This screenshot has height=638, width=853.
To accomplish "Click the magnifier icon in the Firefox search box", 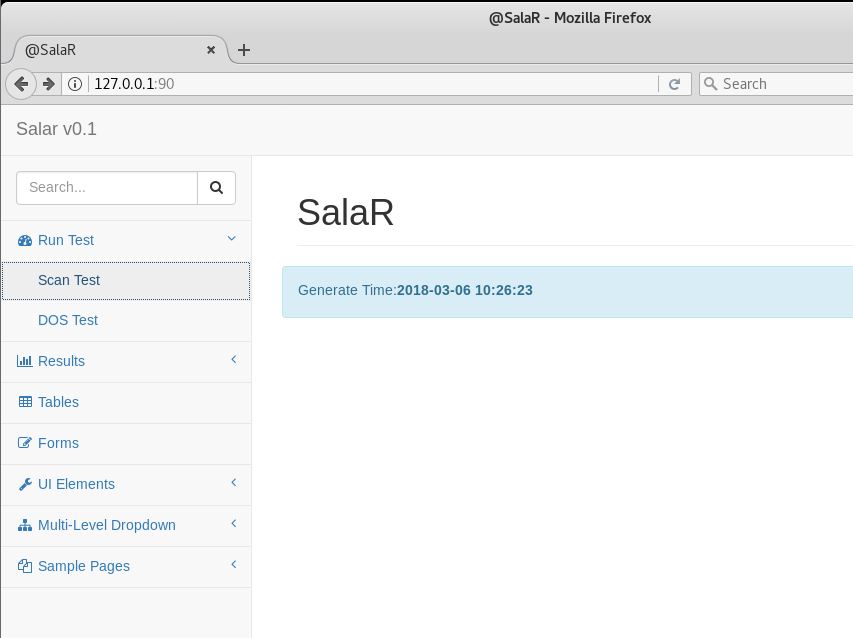I will pyautogui.click(x=710, y=84).
